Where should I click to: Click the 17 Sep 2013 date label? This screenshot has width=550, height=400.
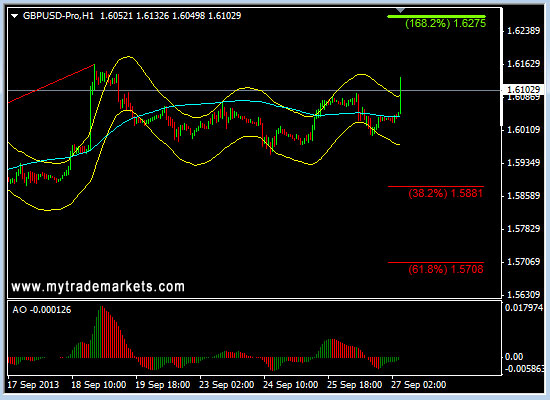tap(33, 385)
